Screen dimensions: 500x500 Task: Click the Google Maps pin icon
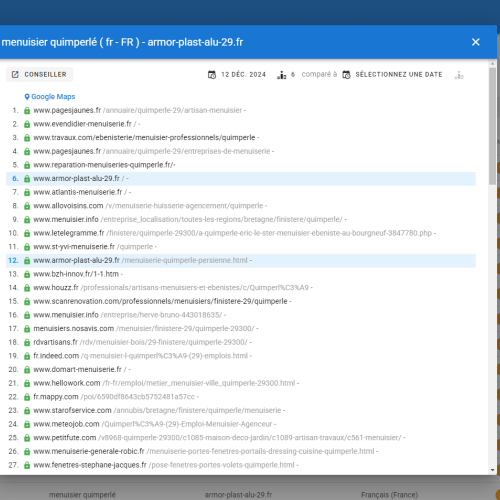(x=27, y=97)
